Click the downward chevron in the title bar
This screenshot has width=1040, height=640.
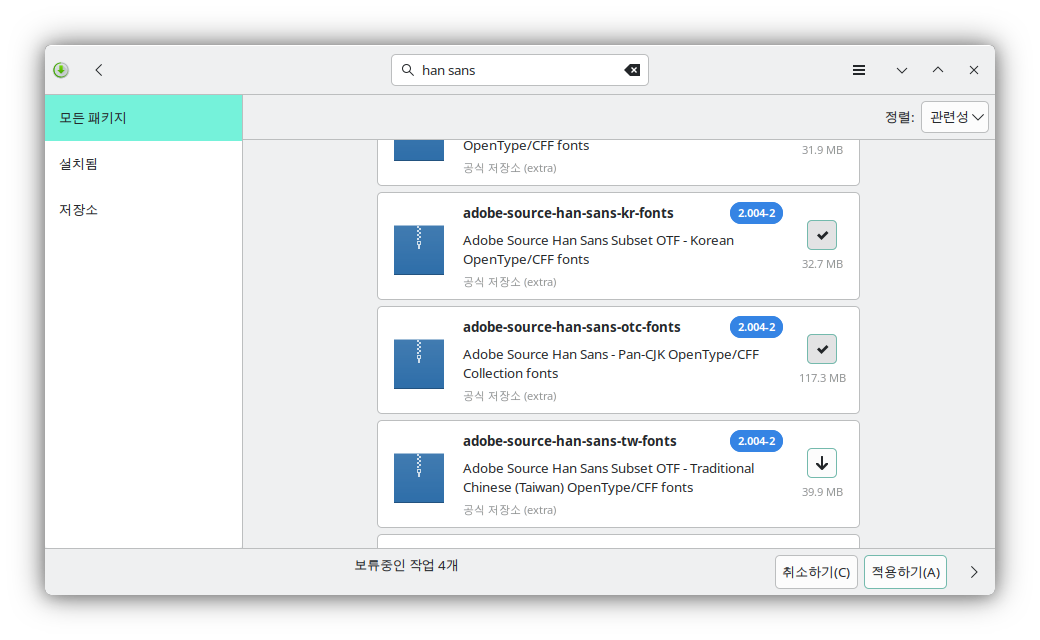pos(901,70)
